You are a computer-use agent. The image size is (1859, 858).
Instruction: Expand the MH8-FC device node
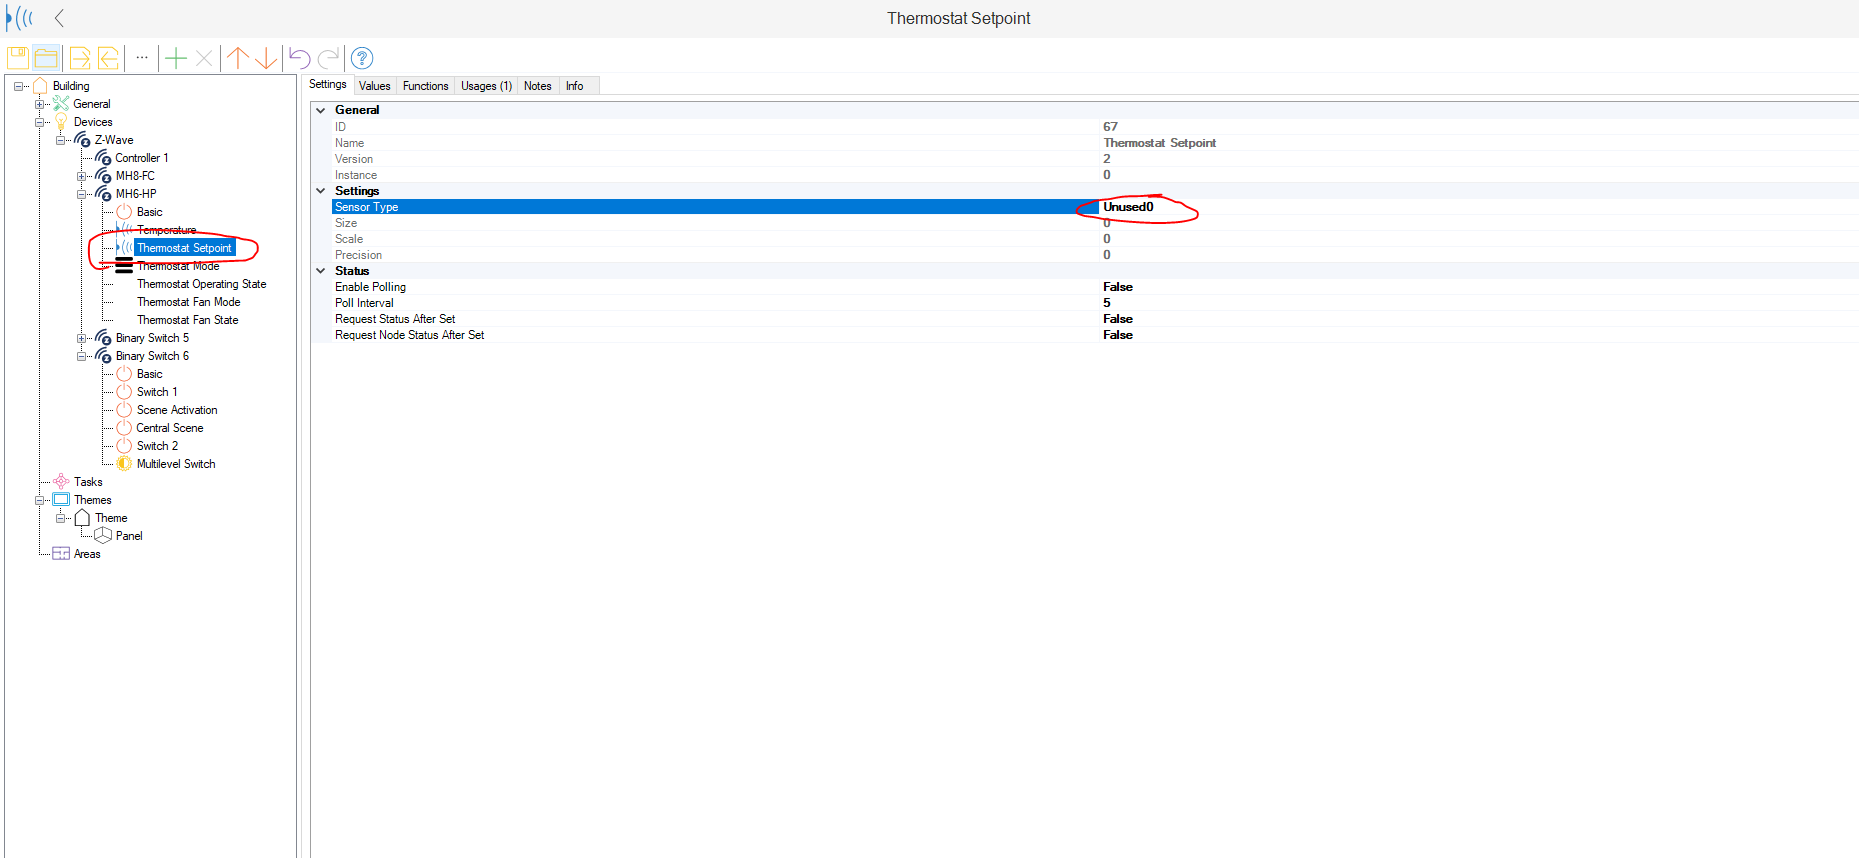82,176
